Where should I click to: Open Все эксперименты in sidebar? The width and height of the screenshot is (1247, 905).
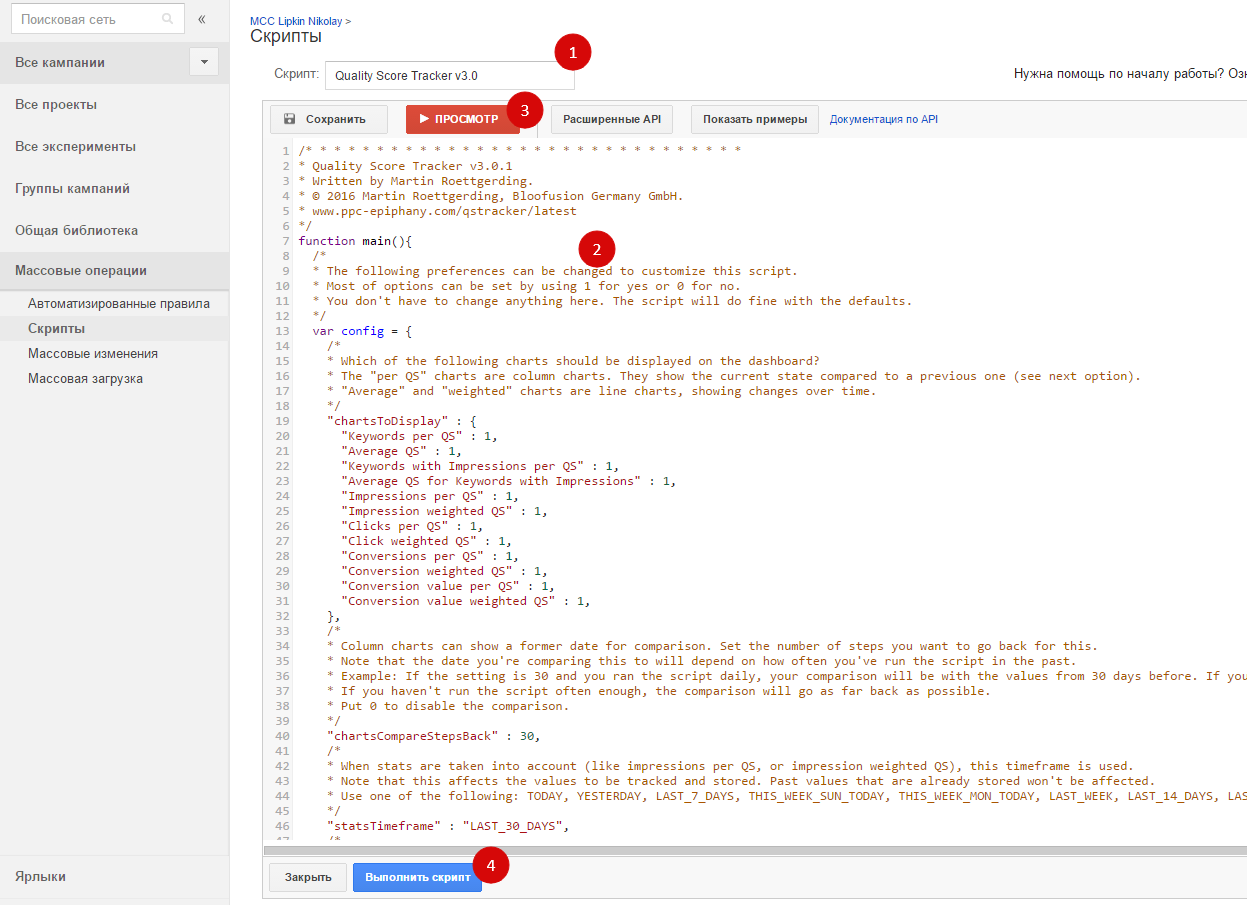click(75, 146)
